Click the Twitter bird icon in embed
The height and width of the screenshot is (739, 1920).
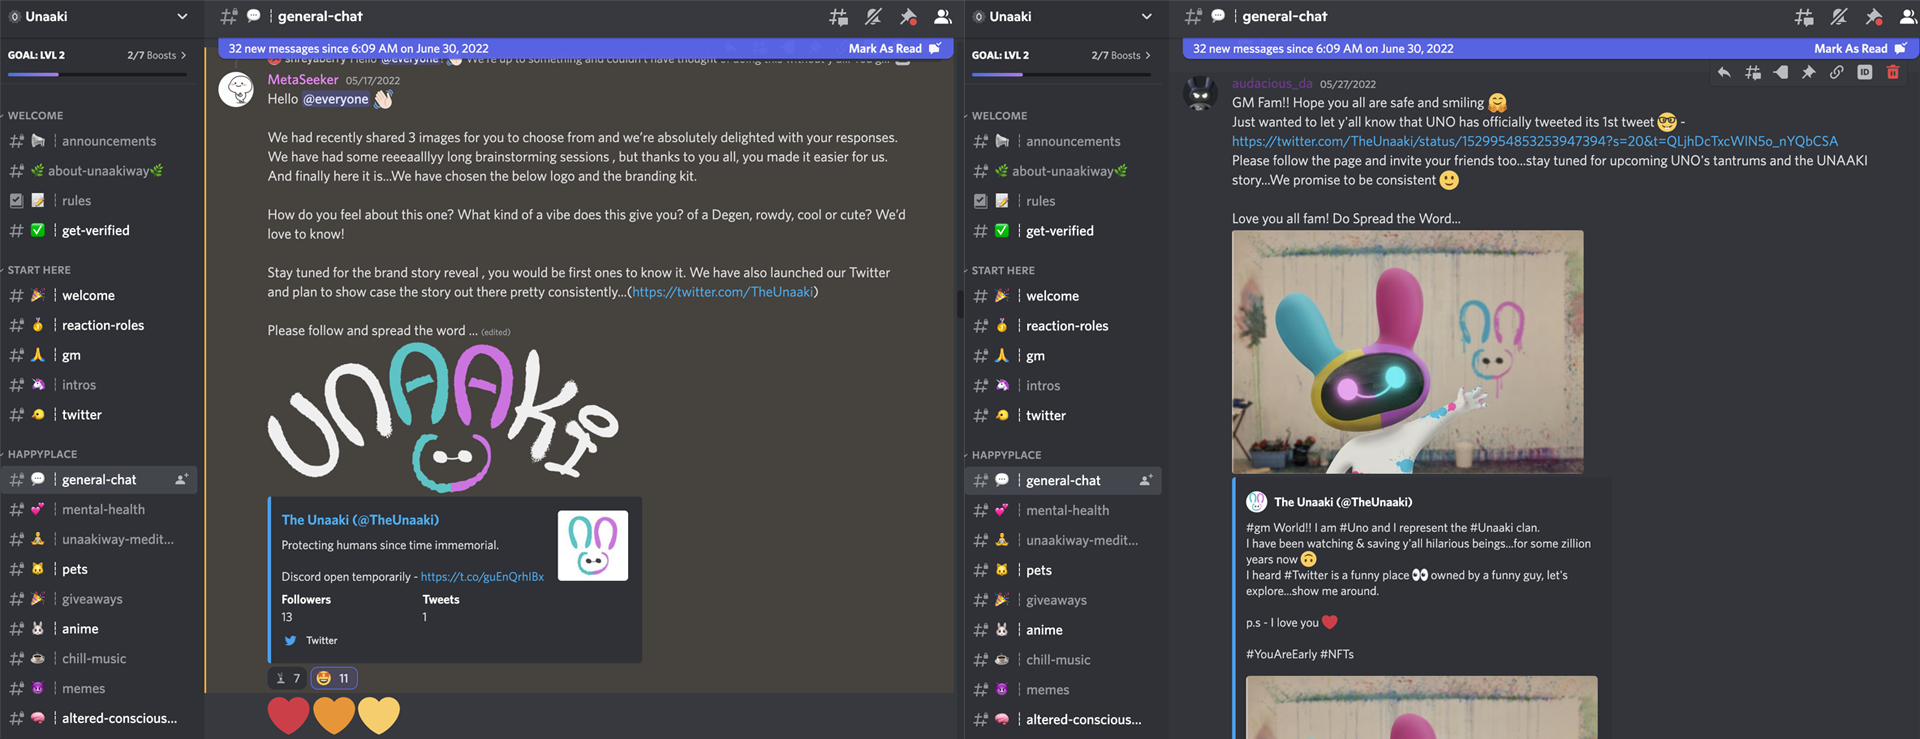[290, 641]
